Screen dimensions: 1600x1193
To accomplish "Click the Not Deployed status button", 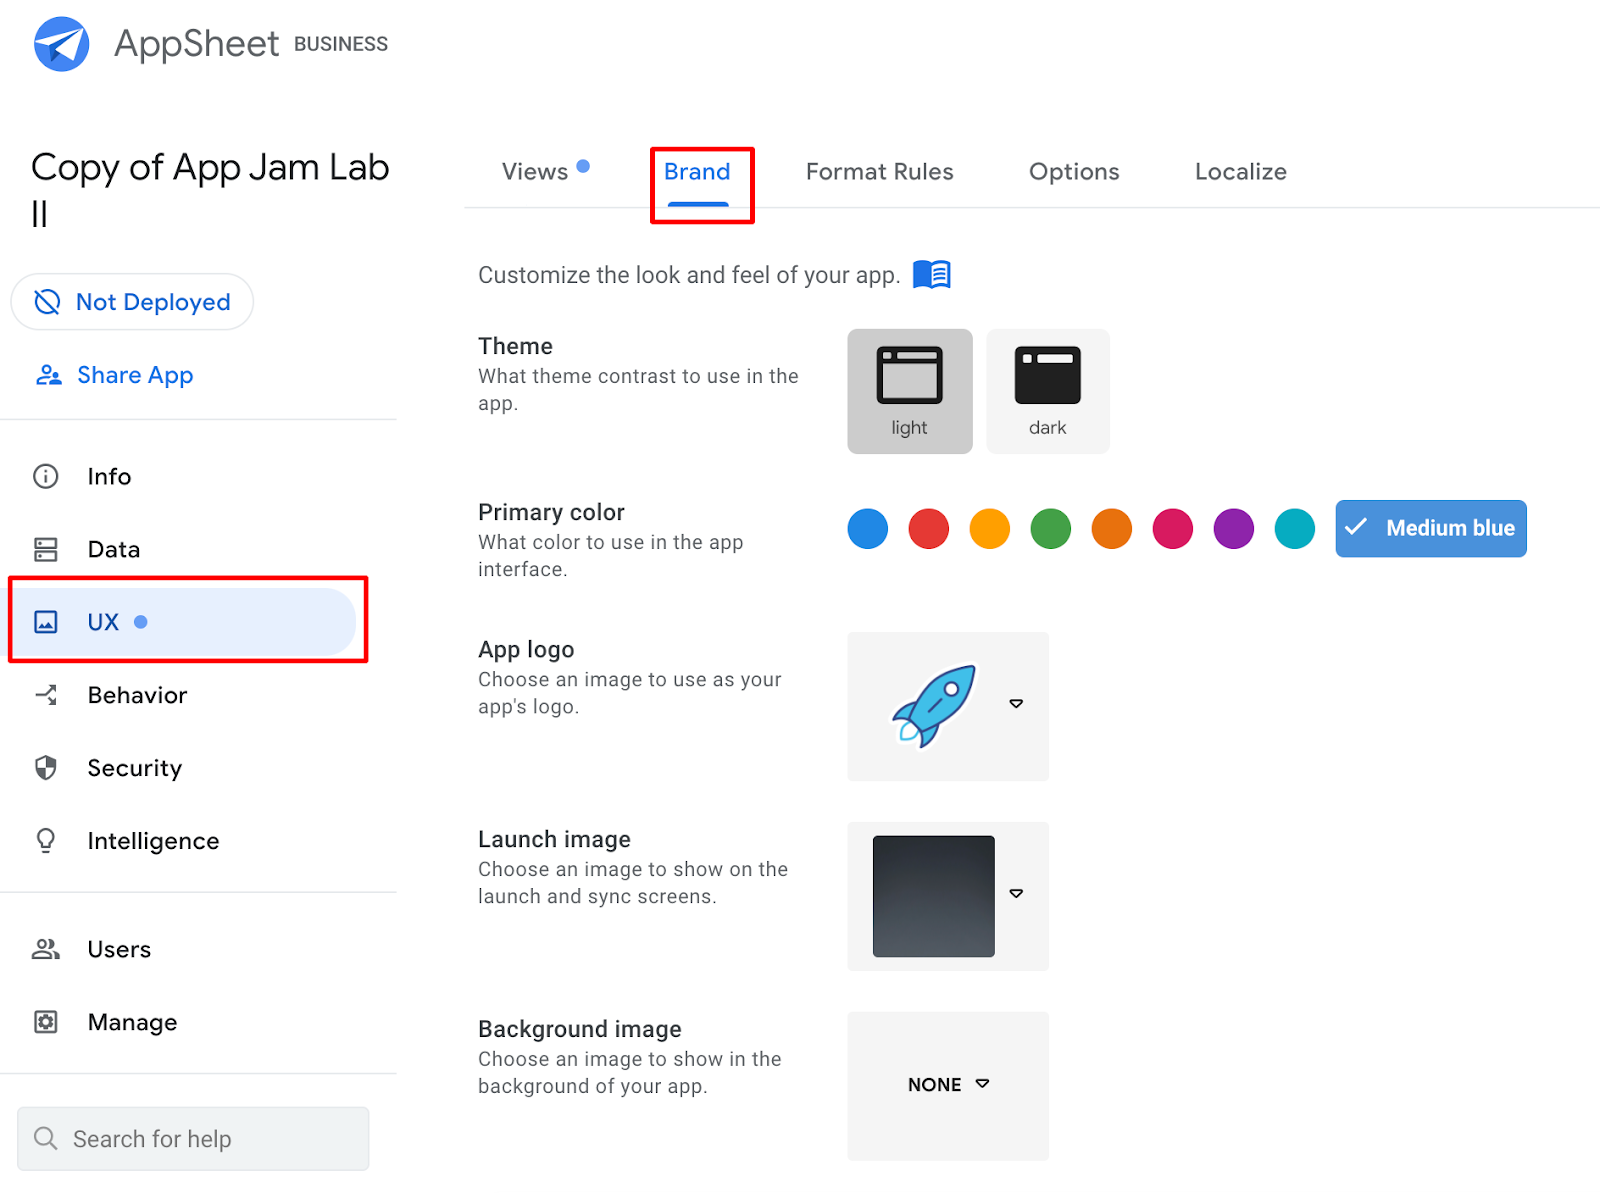I will click(132, 302).
